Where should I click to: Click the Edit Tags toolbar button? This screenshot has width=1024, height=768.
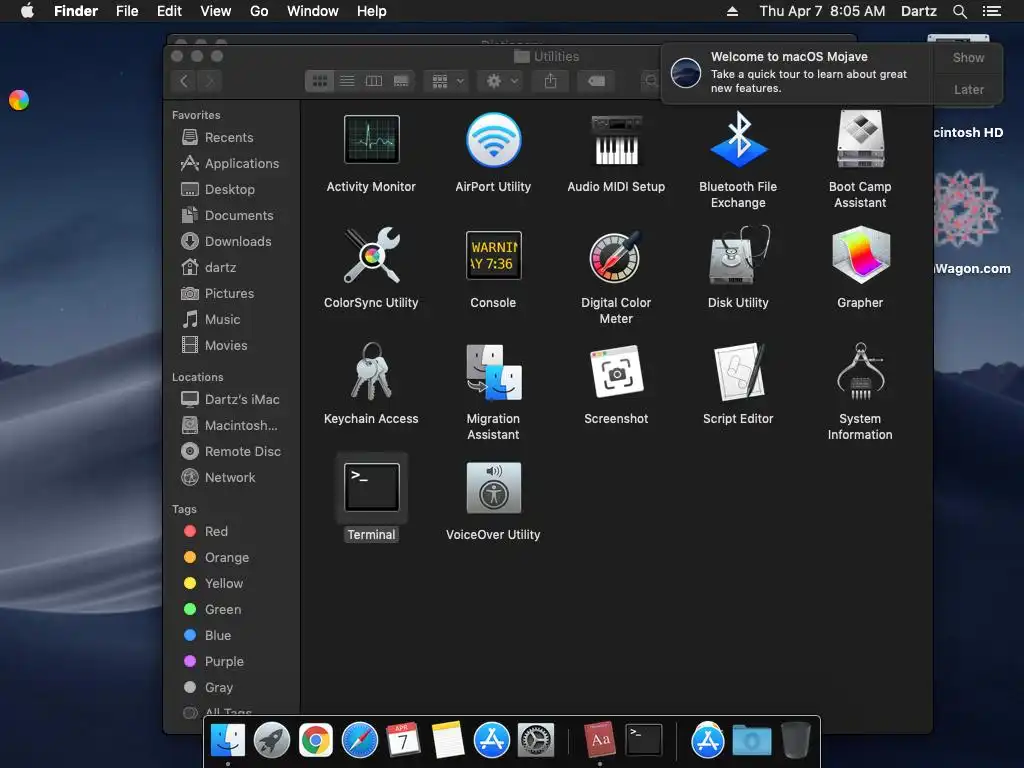pyautogui.click(x=596, y=81)
